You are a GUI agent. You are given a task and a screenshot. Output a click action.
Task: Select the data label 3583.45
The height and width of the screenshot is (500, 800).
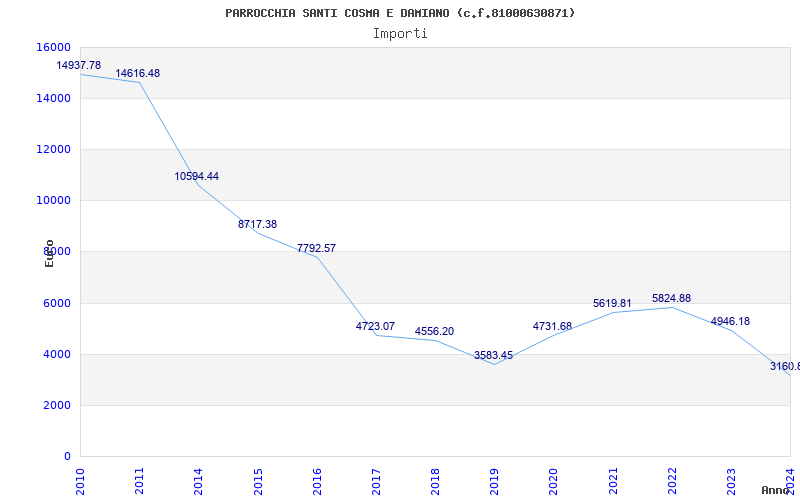tap(493, 356)
